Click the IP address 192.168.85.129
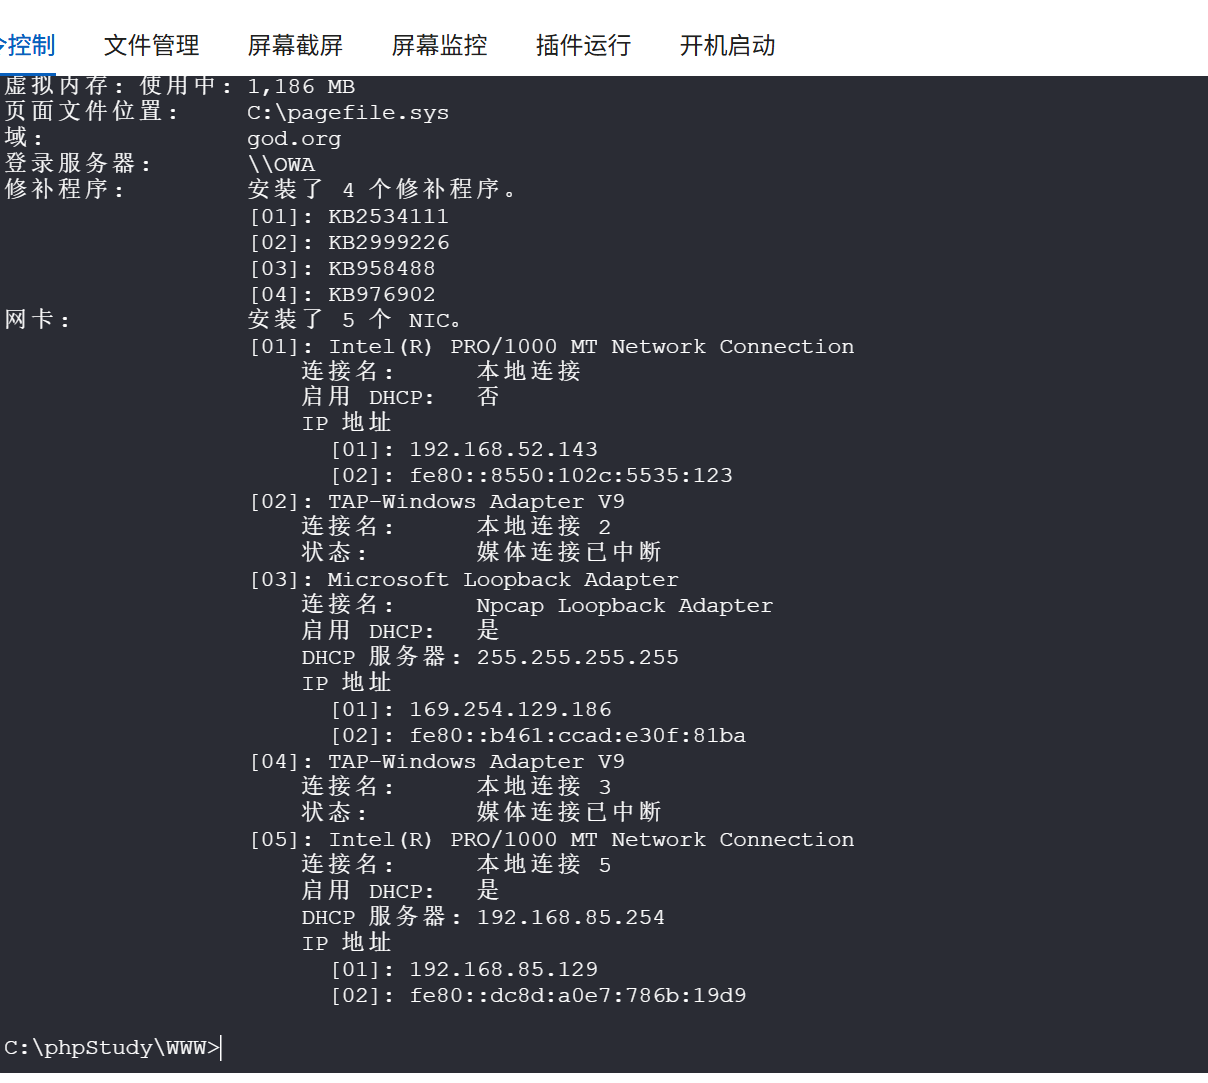The height and width of the screenshot is (1083, 1208). [503, 970]
